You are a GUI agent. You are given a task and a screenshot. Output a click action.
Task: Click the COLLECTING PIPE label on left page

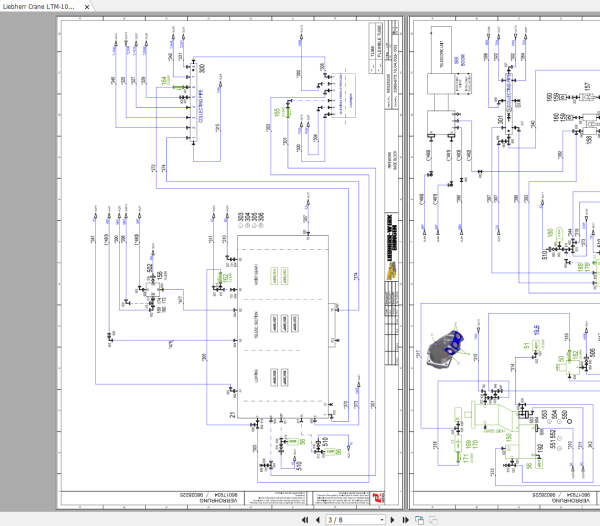click(x=201, y=106)
